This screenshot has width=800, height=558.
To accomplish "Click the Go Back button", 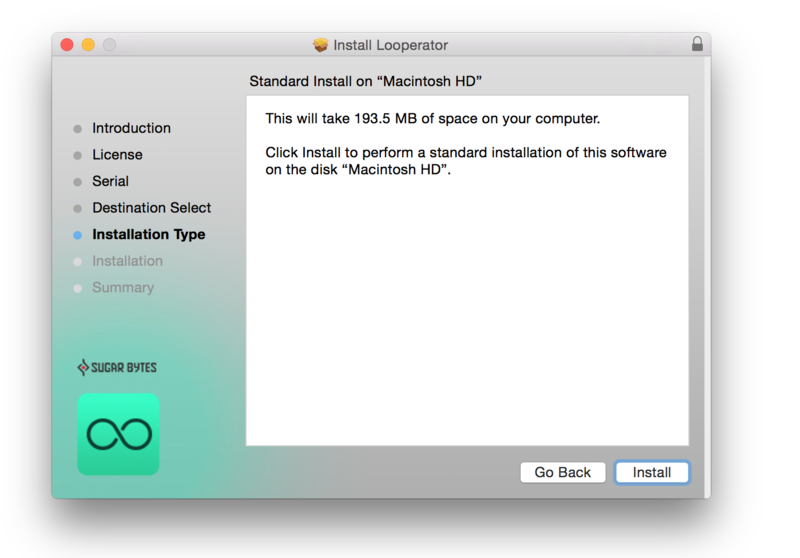I will click(563, 472).
